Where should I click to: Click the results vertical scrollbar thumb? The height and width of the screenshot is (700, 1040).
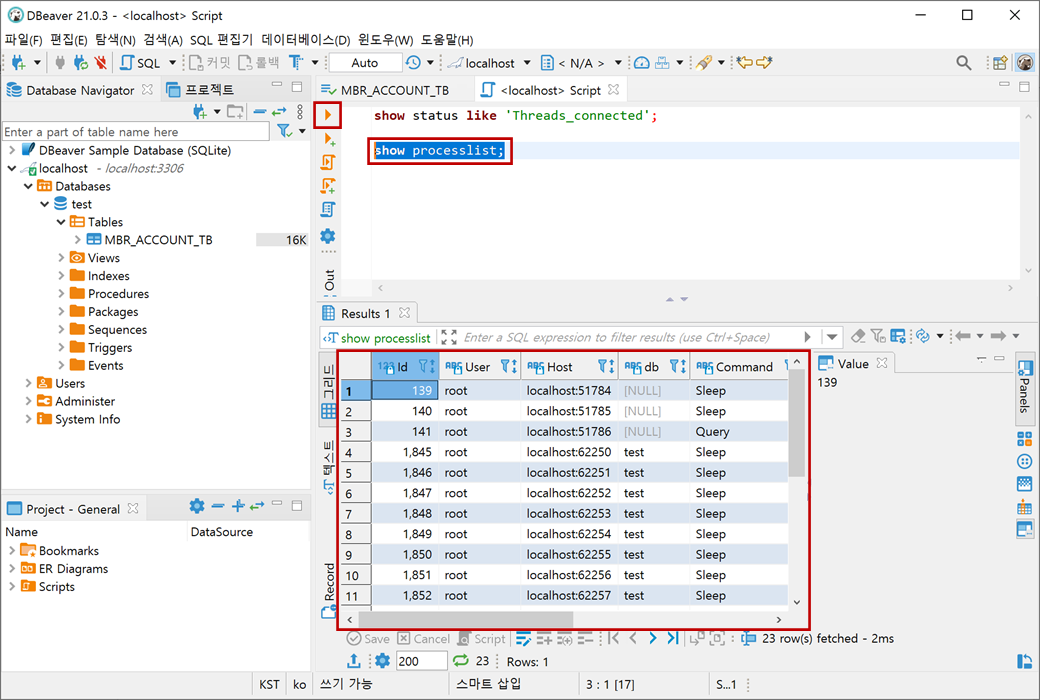[797, 423]
